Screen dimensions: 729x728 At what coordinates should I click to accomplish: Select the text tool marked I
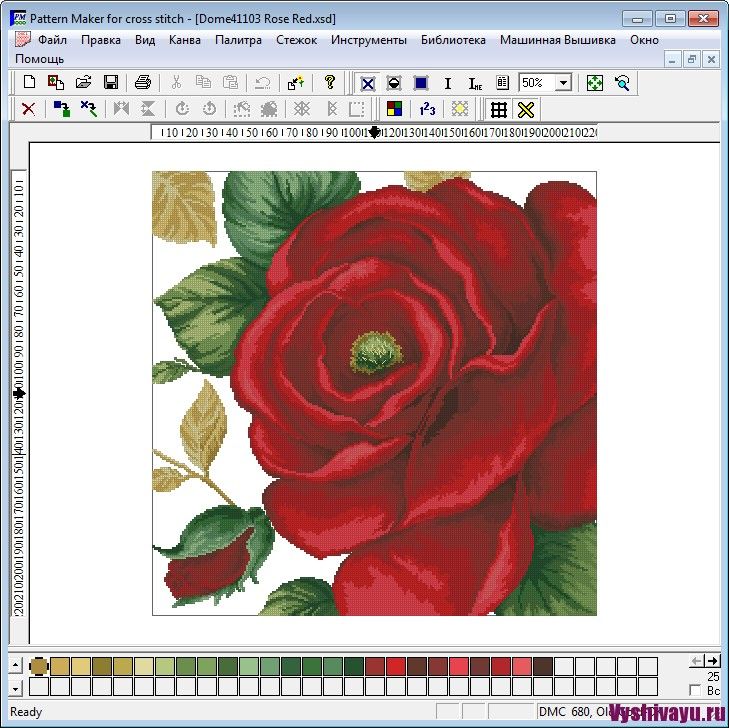[448, 83]
